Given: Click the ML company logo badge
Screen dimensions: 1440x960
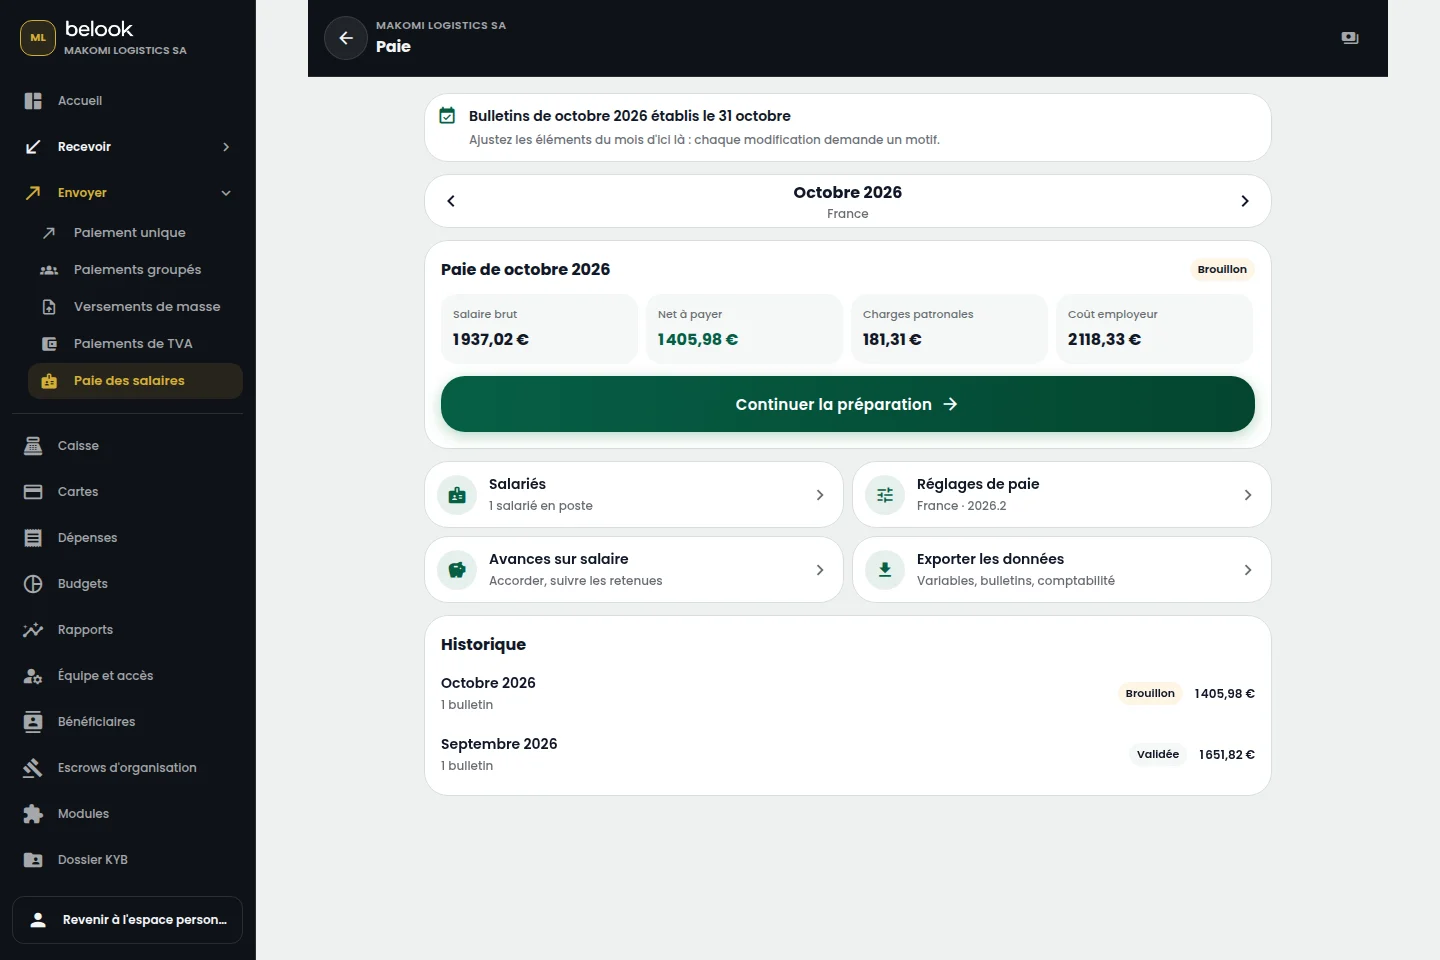Looking at the screenshot, I should tap(38, 38).
